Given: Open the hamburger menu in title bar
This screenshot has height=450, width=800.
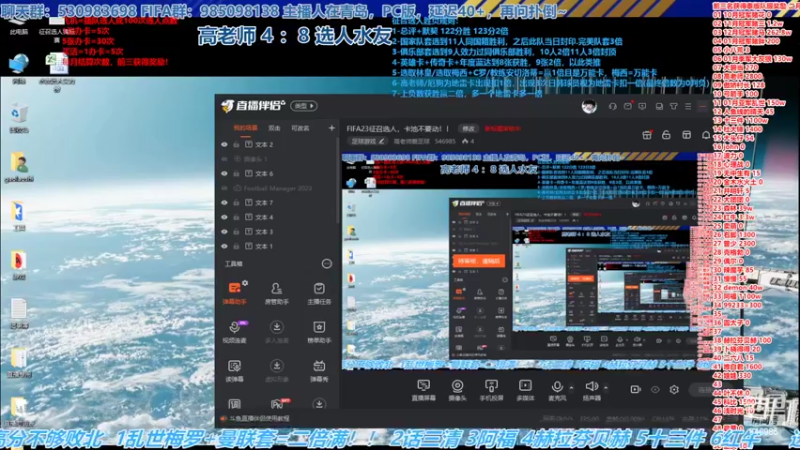Looking at the screenshot, I should click(x=688, y=106).
